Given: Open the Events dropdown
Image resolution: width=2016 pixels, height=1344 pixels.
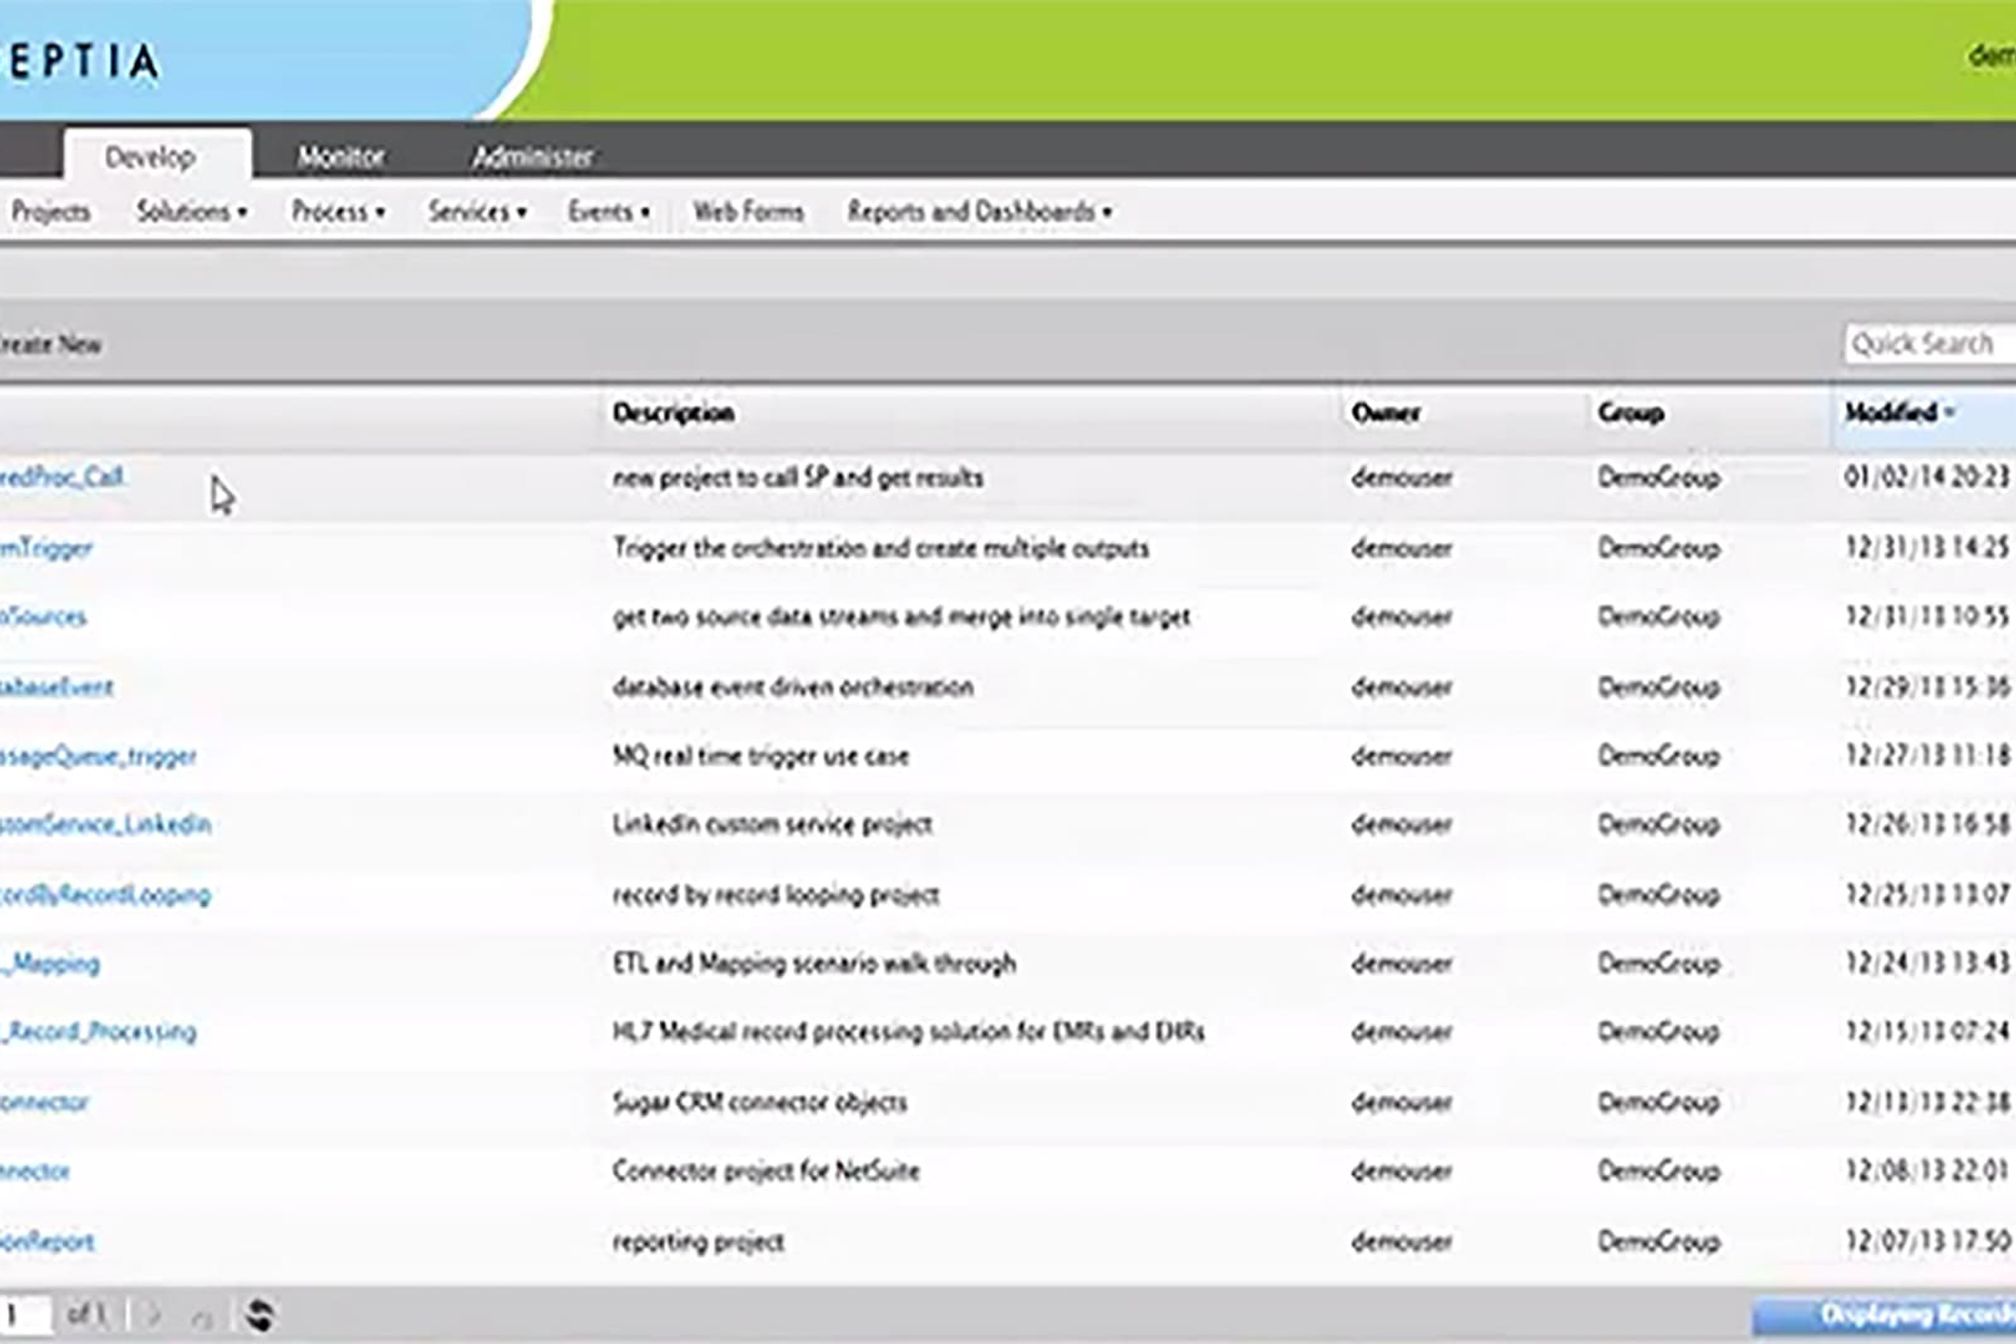Looking at the screenshot, I should tap(608, 212).
